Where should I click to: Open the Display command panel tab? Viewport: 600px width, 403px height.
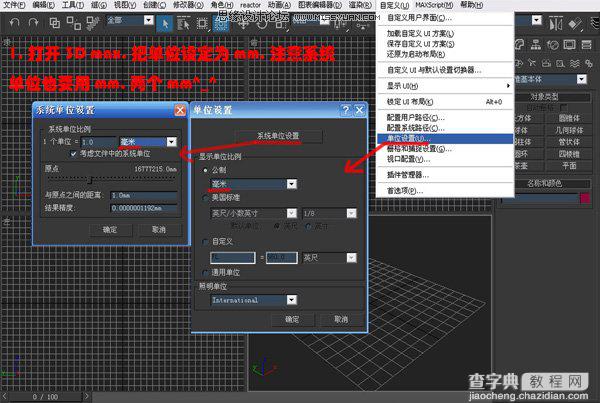pos(569,45)
